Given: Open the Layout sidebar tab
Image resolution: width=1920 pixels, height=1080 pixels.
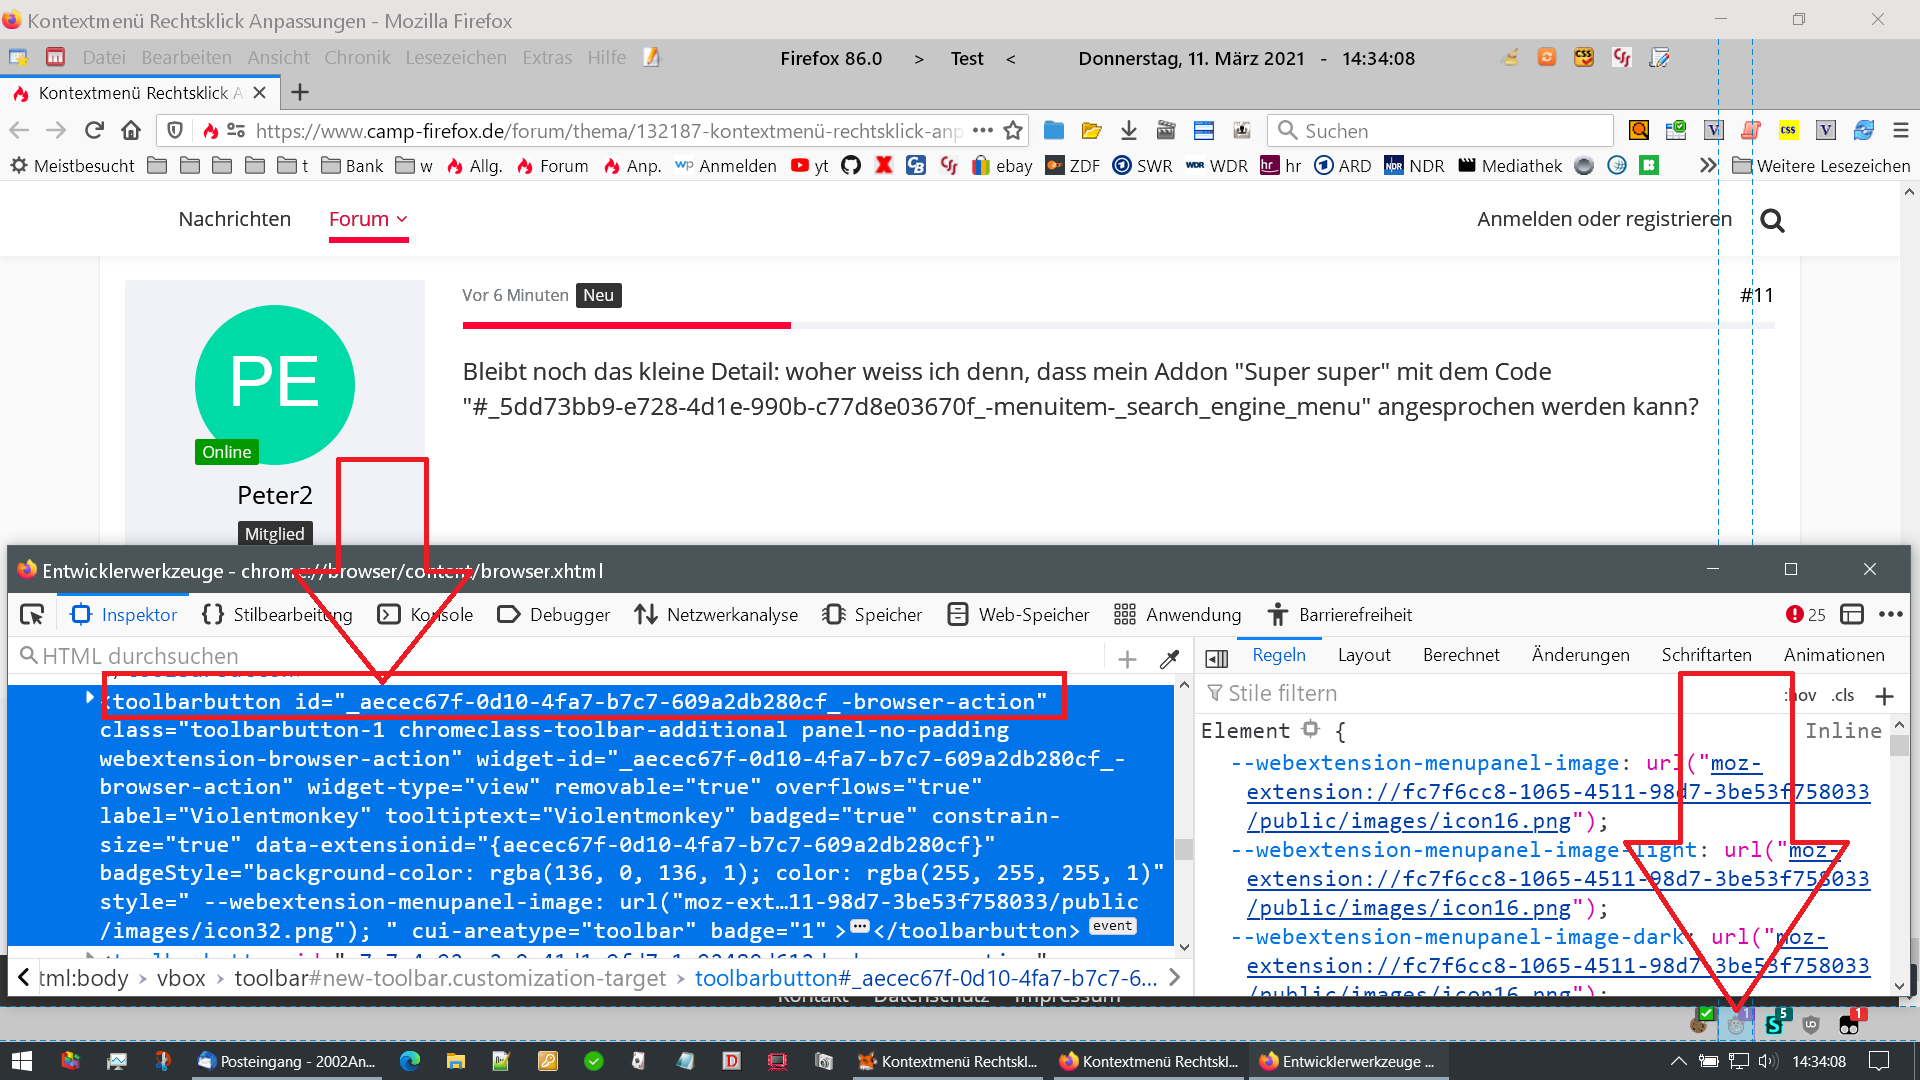Looking at the screenshot, I should [1364, 655].
